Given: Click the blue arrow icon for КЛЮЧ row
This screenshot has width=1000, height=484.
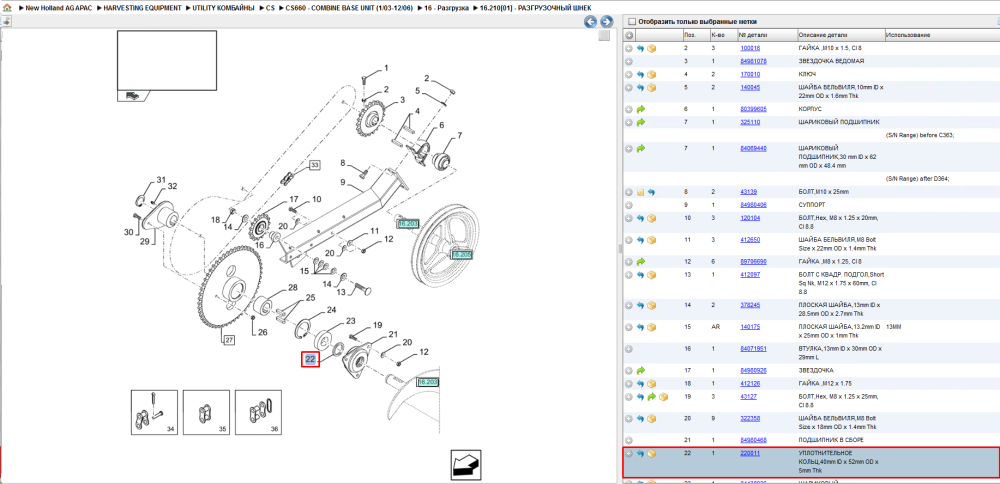Looking at the screenshot, I should click(x=640, y=75).
